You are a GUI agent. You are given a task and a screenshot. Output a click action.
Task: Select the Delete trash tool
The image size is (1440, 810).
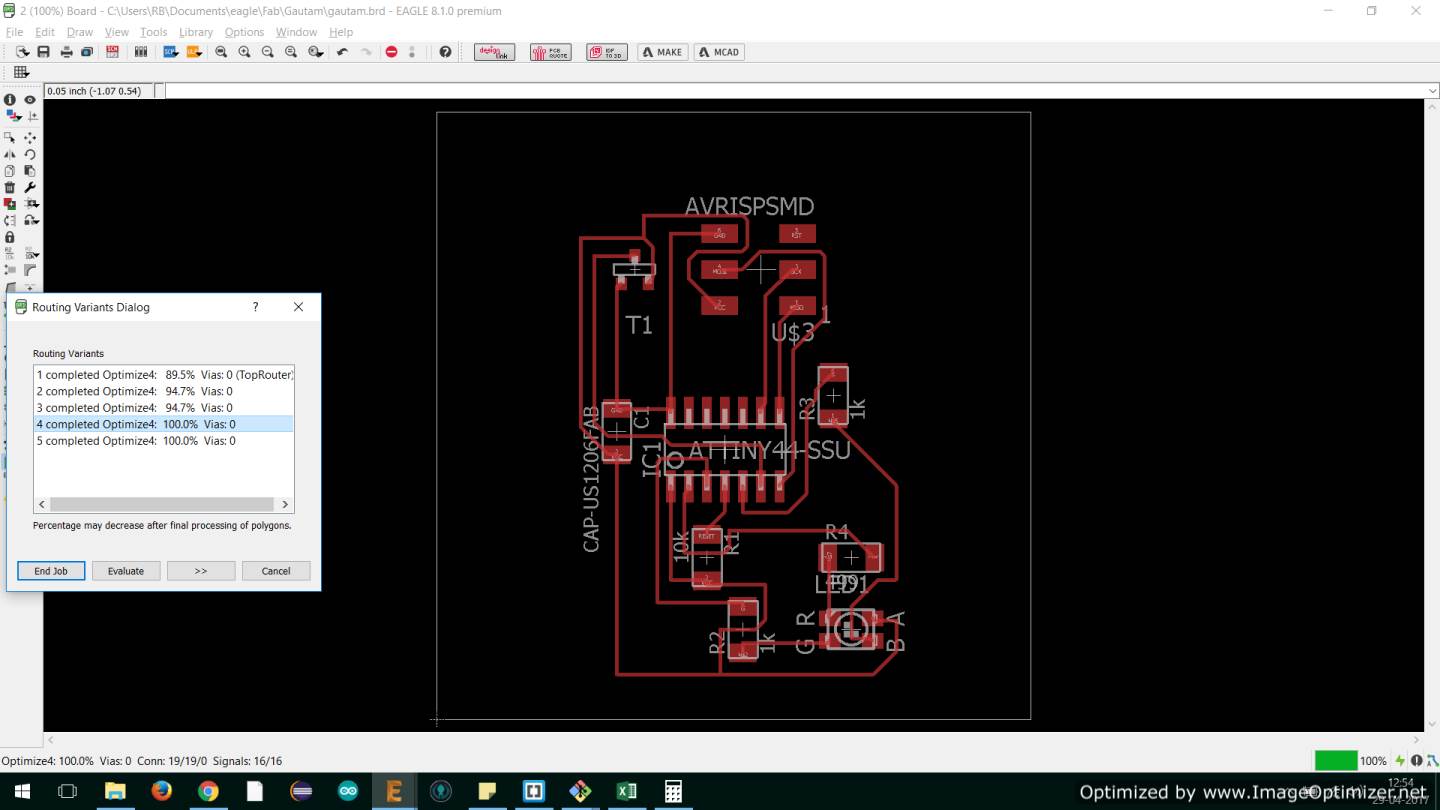10,187
